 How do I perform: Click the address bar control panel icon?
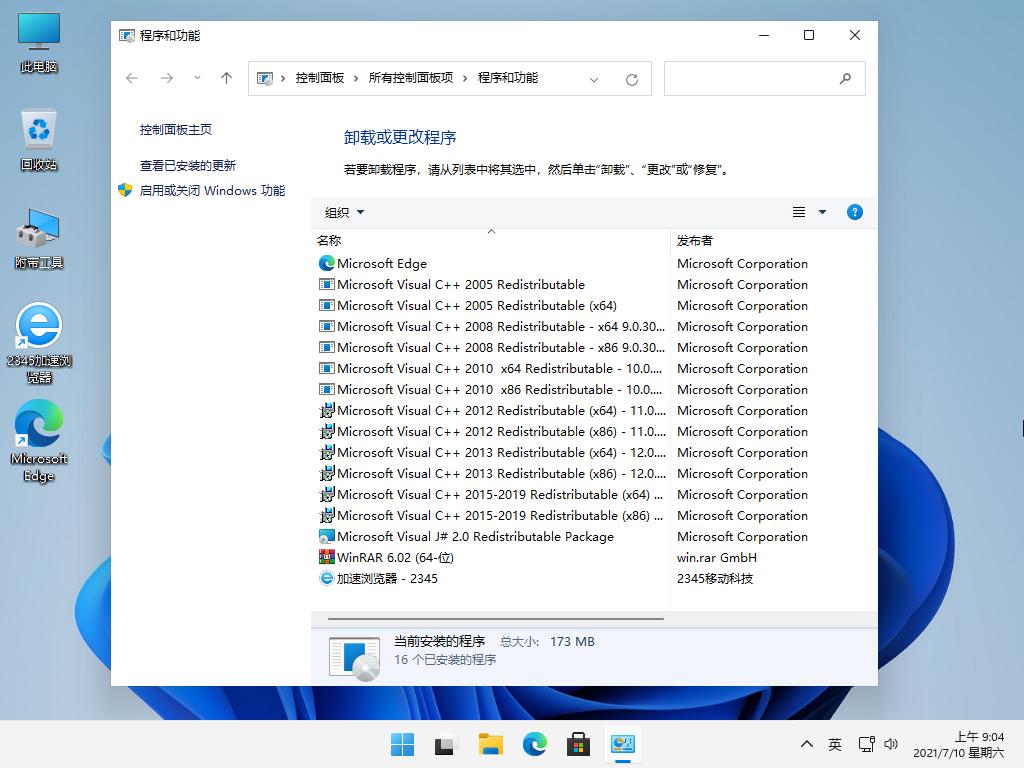[264, 78]
